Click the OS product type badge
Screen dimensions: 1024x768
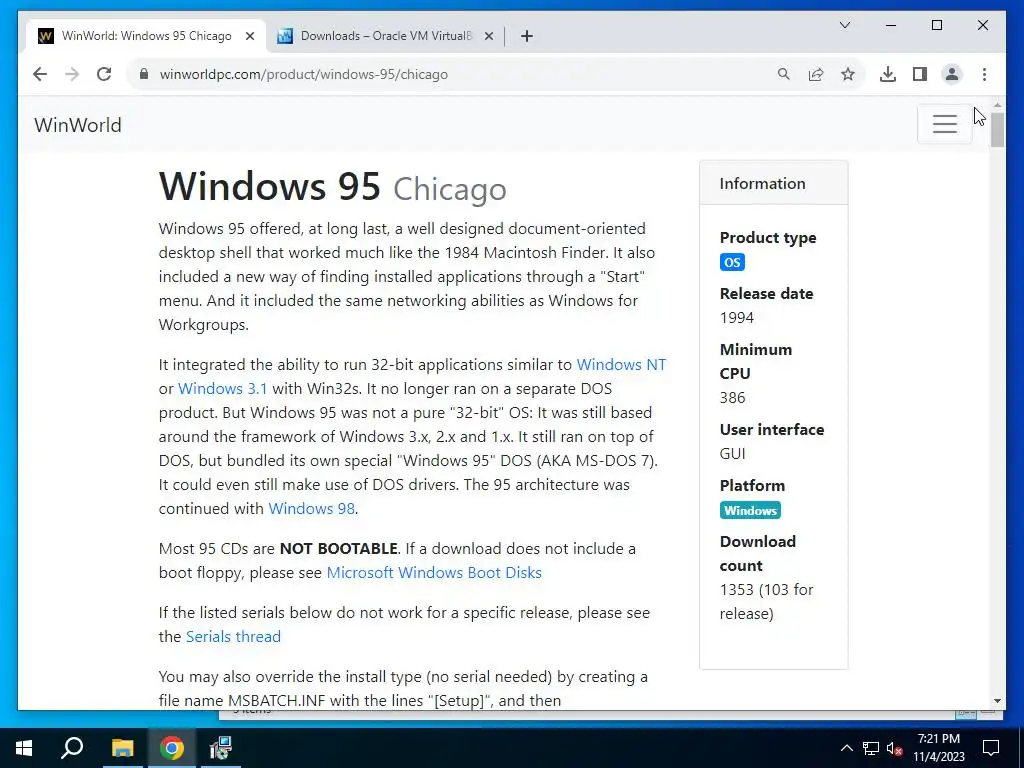(732, 263)
